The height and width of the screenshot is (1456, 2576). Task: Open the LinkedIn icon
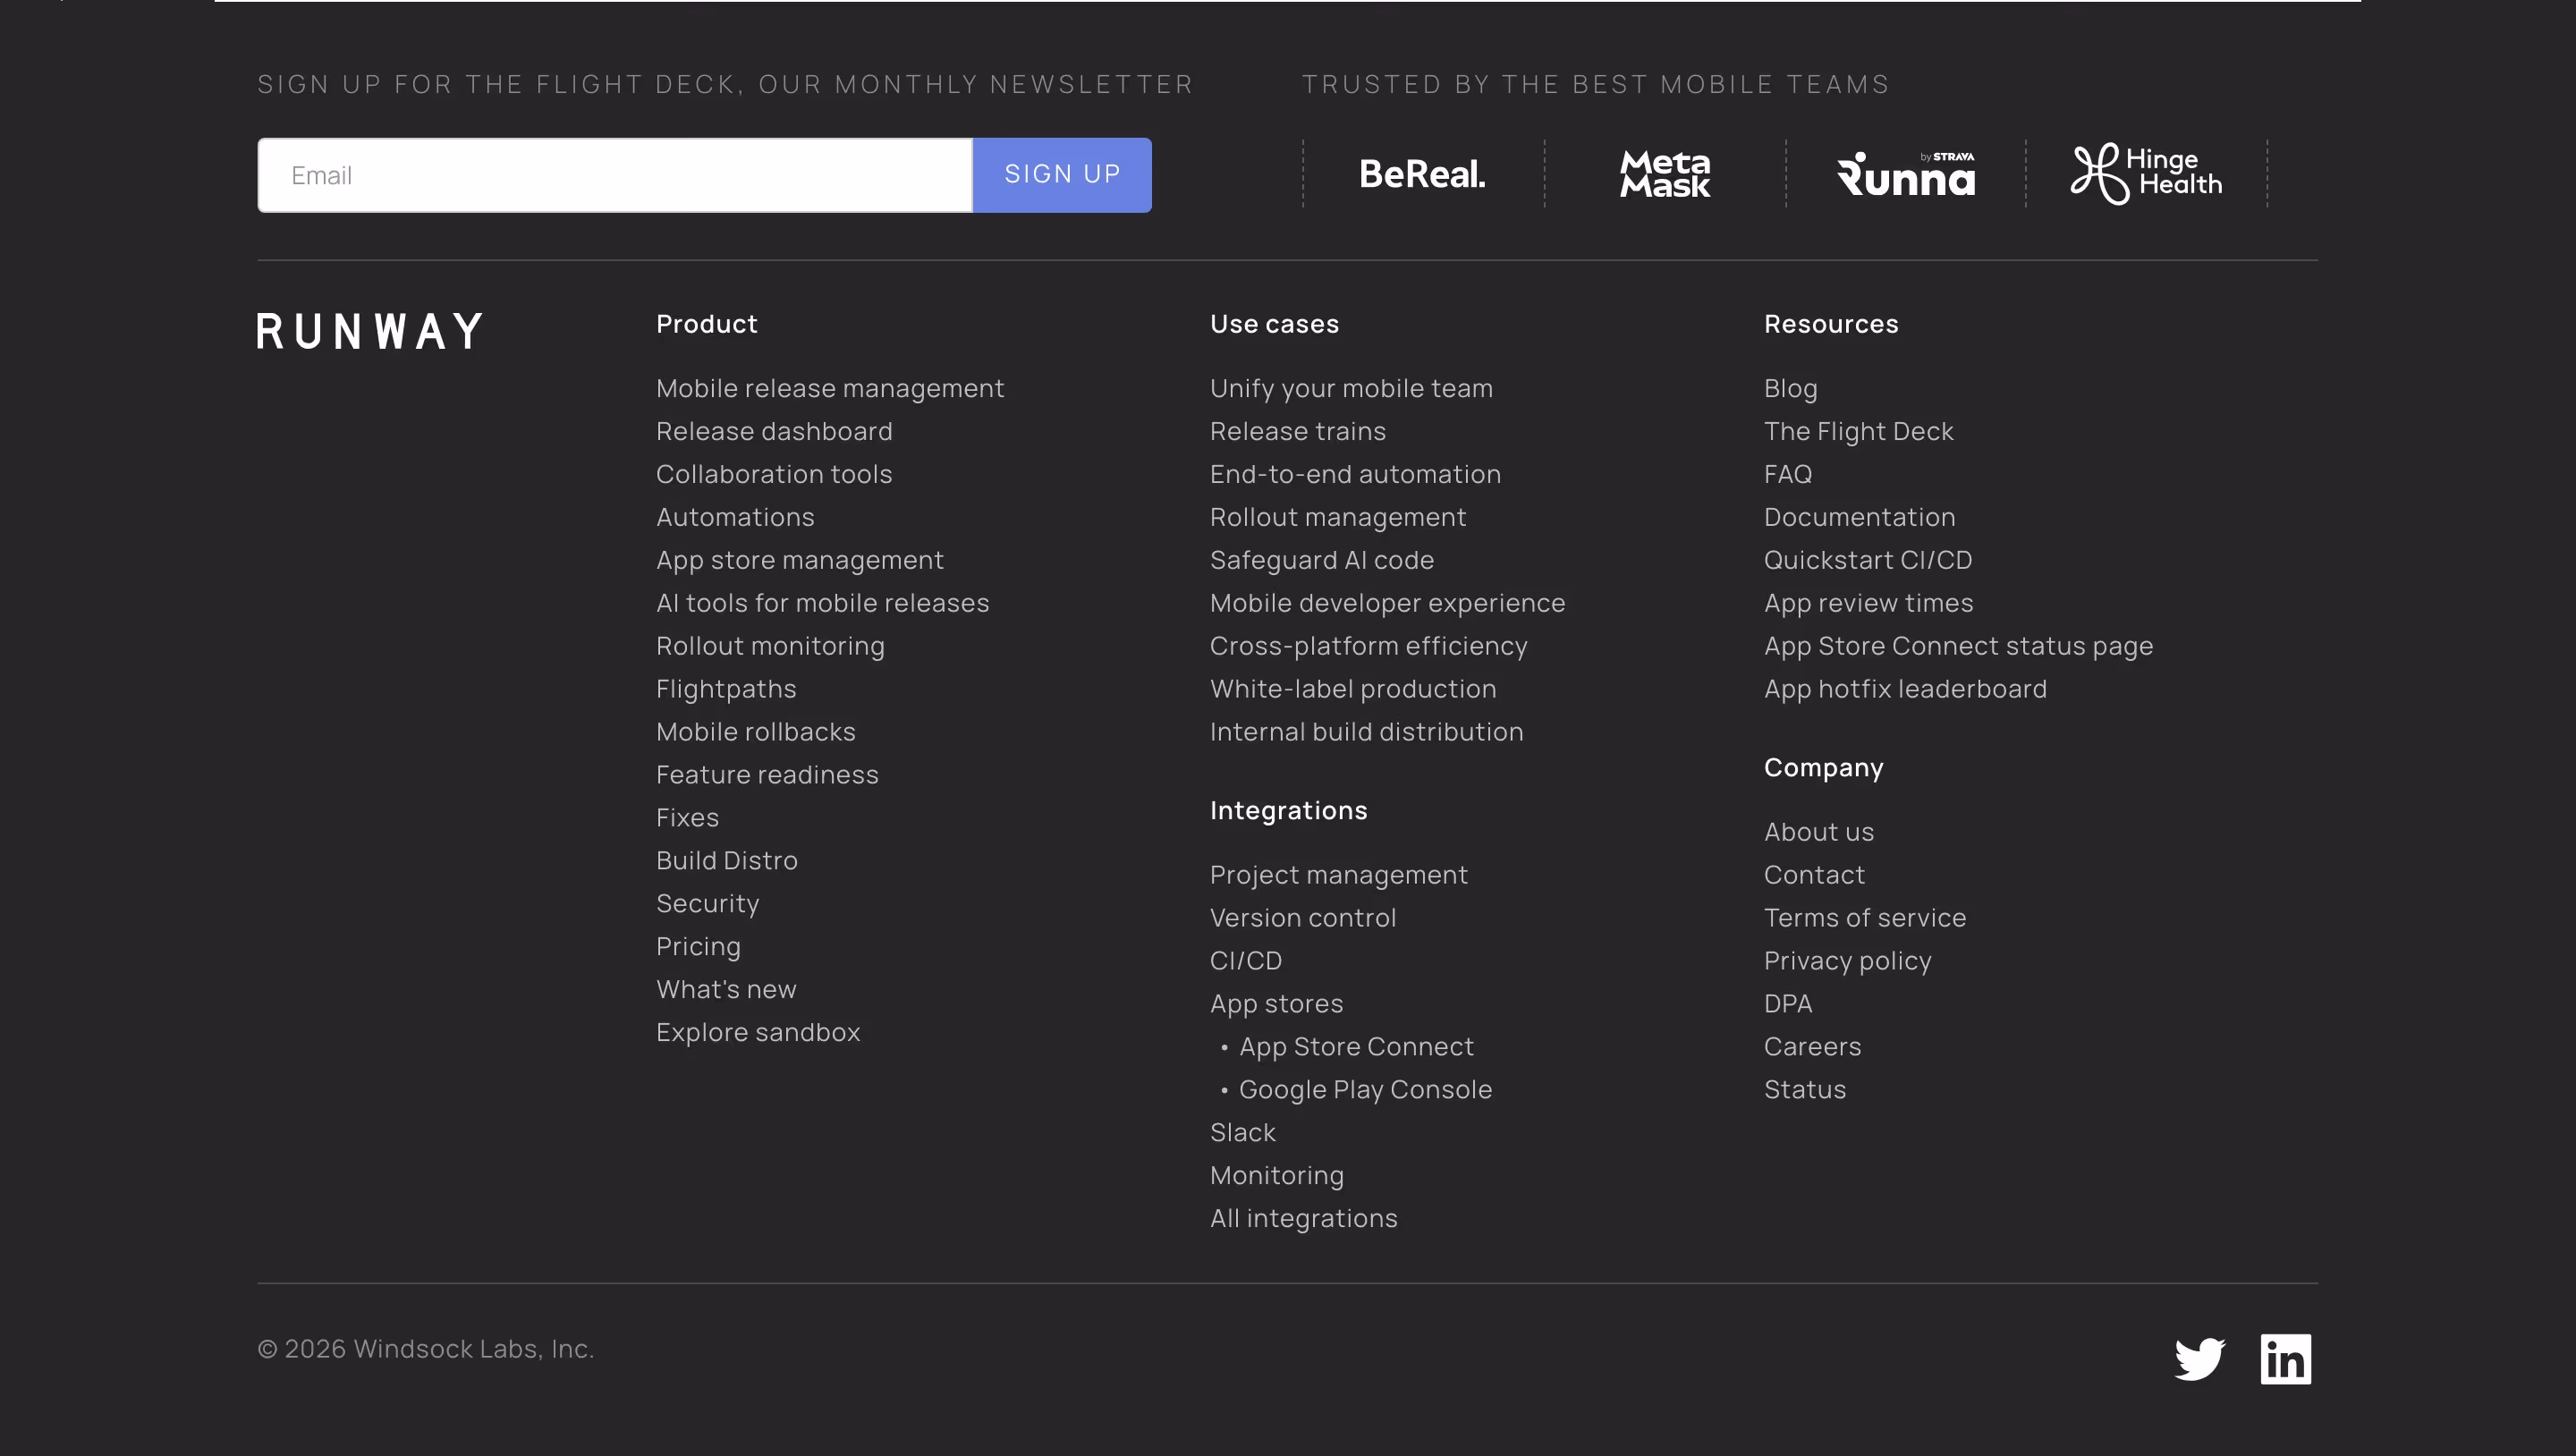[x=2285, y=1359]
